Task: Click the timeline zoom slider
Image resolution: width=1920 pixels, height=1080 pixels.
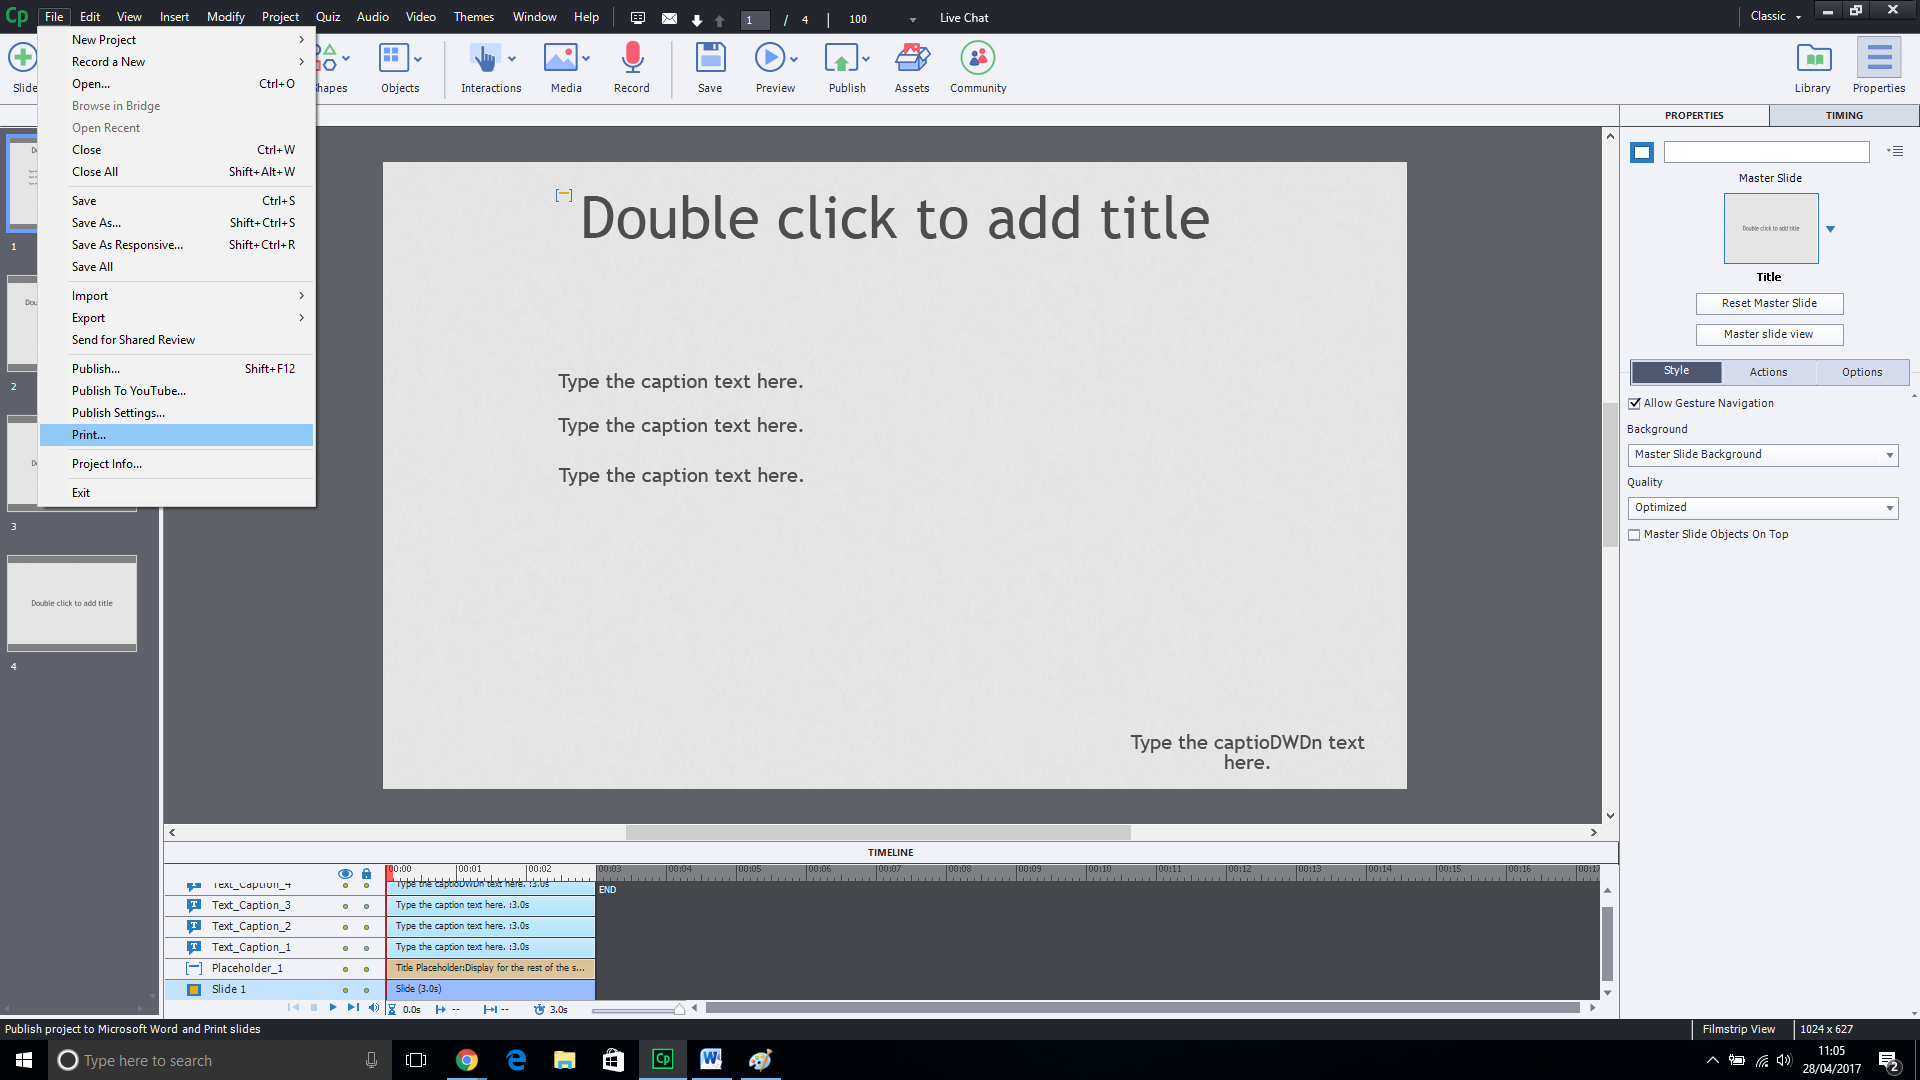Action: [x=636, y=1010]
